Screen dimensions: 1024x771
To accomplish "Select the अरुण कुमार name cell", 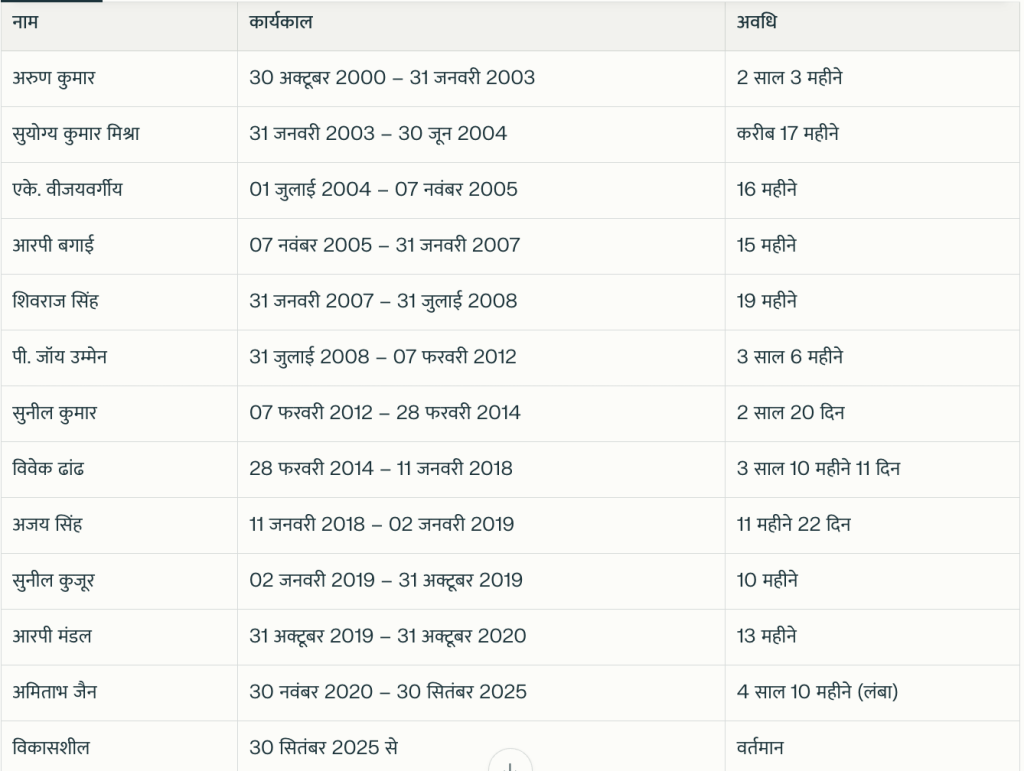I will [x=54, y=78].
